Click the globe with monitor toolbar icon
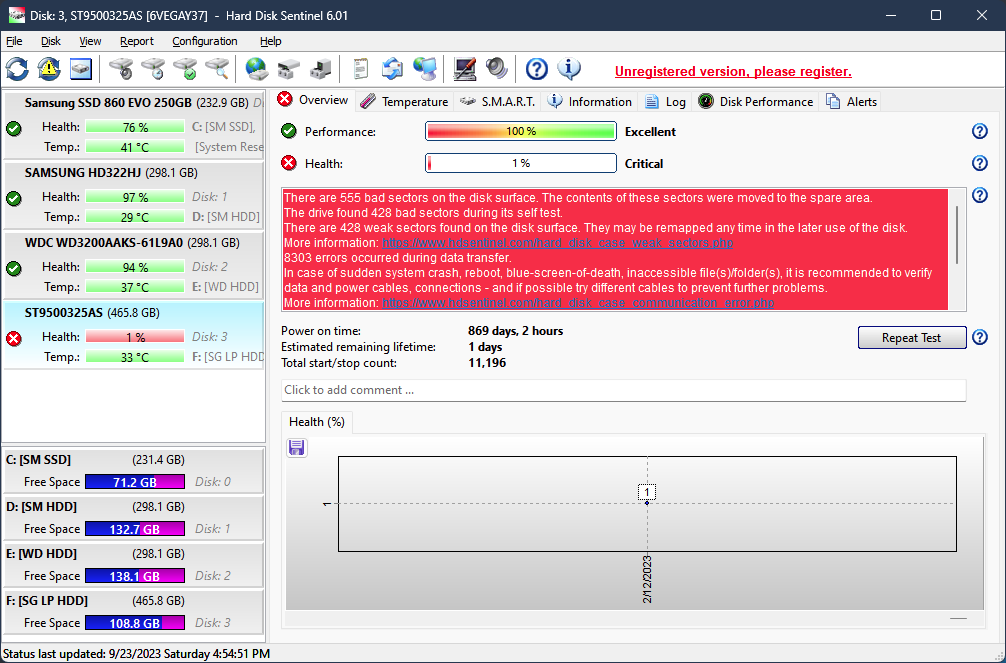 pos(424,69)
